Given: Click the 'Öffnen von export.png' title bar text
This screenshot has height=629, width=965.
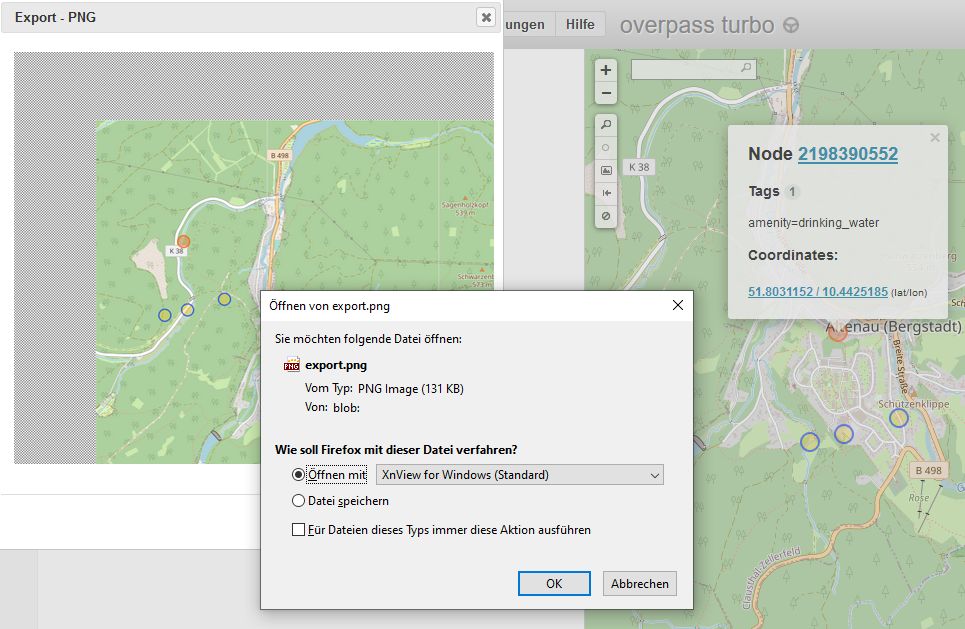Looking at the screenshot, I should click(x=329, y=306).
